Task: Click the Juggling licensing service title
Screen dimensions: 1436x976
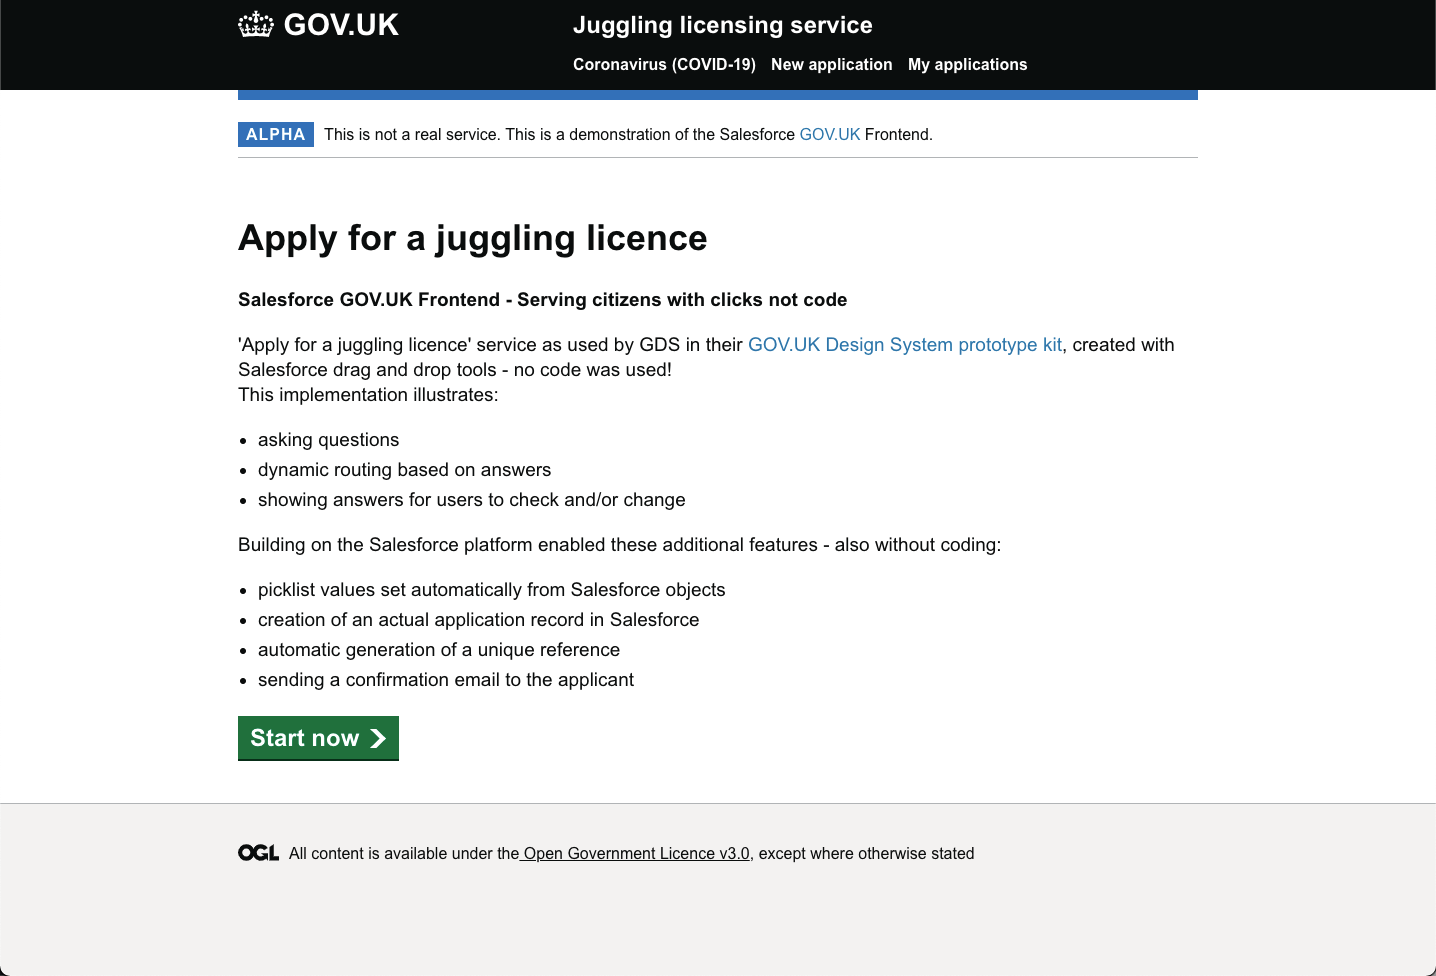Action: [722, 25]
